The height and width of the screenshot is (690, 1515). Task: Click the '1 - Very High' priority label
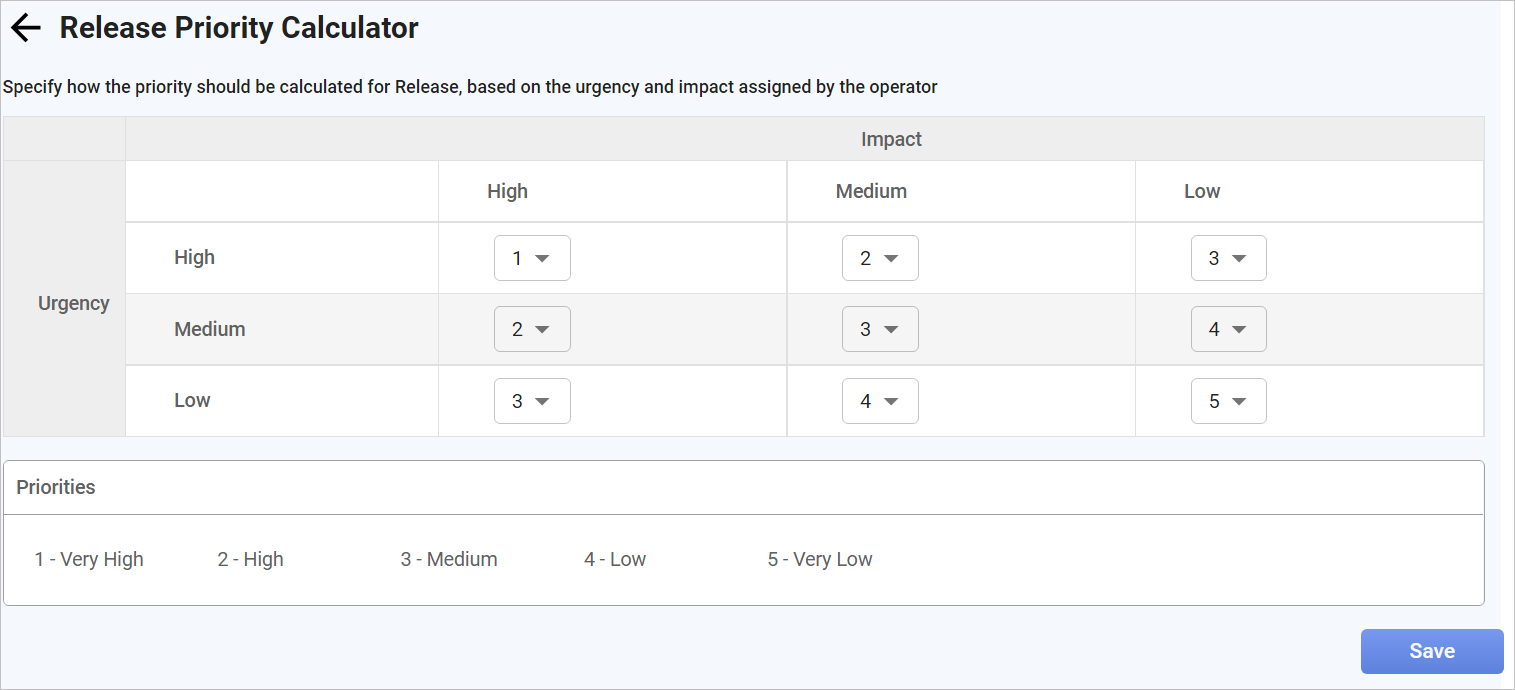[x=89, y=559]
